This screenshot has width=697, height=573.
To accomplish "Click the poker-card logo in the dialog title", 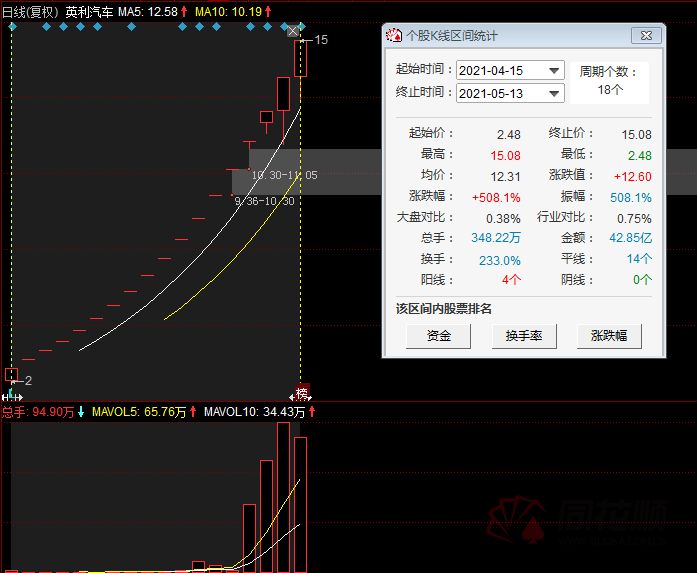I will [393, 35].
